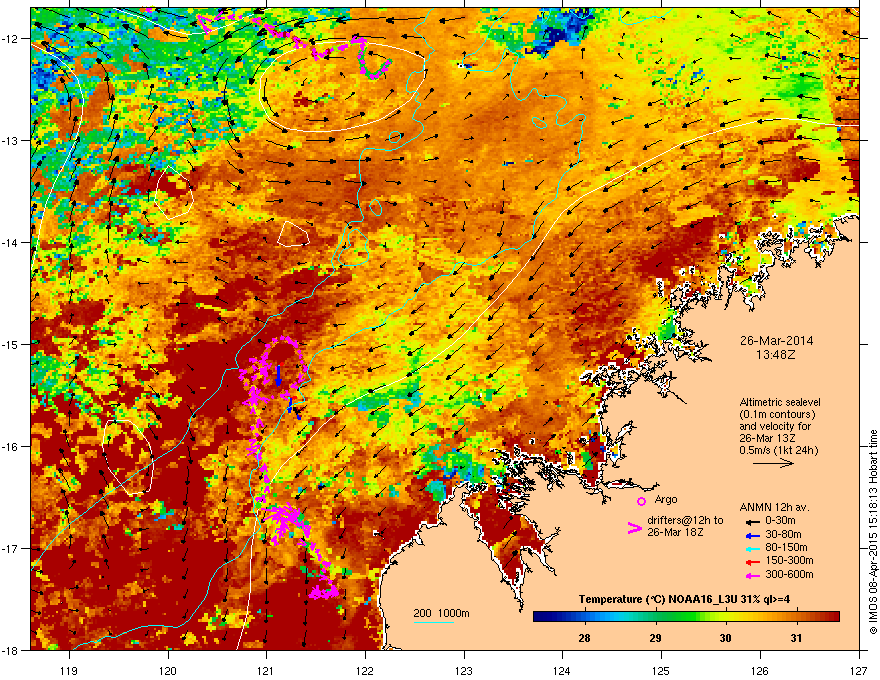Click the latitude axis label -16
The height and width of the screenshot is (680, 880).
pos(11,447)
